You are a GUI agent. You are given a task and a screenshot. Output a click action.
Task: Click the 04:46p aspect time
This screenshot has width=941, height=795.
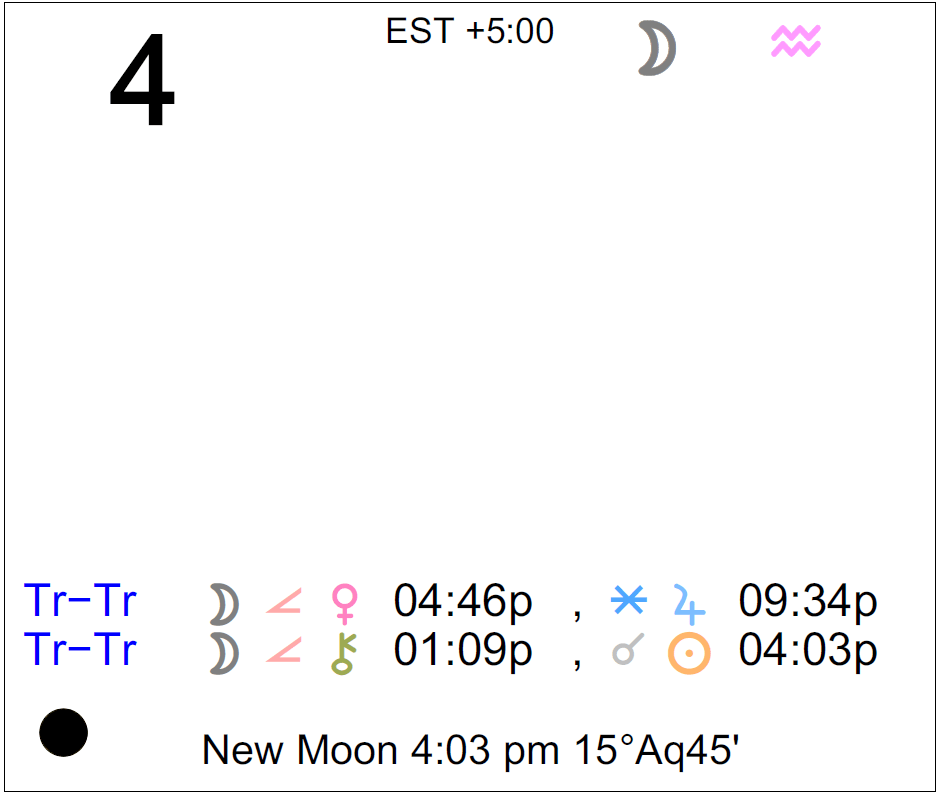463,601
